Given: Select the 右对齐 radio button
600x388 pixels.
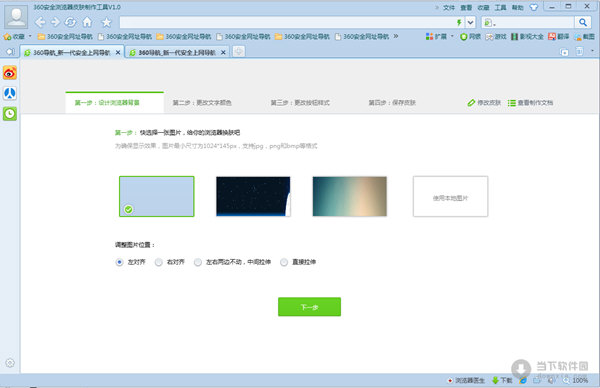Looking at the screenshot, I should [x=158, y=262].
